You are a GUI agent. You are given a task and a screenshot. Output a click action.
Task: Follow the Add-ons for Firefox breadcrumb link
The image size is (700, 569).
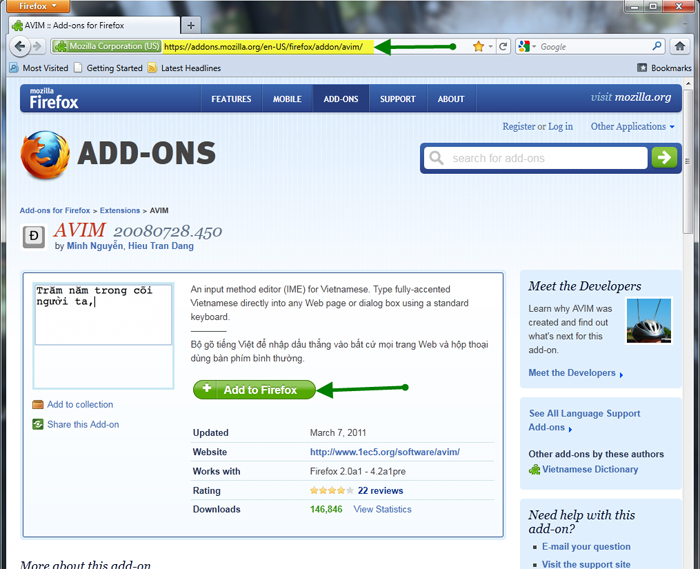(55, 210)
